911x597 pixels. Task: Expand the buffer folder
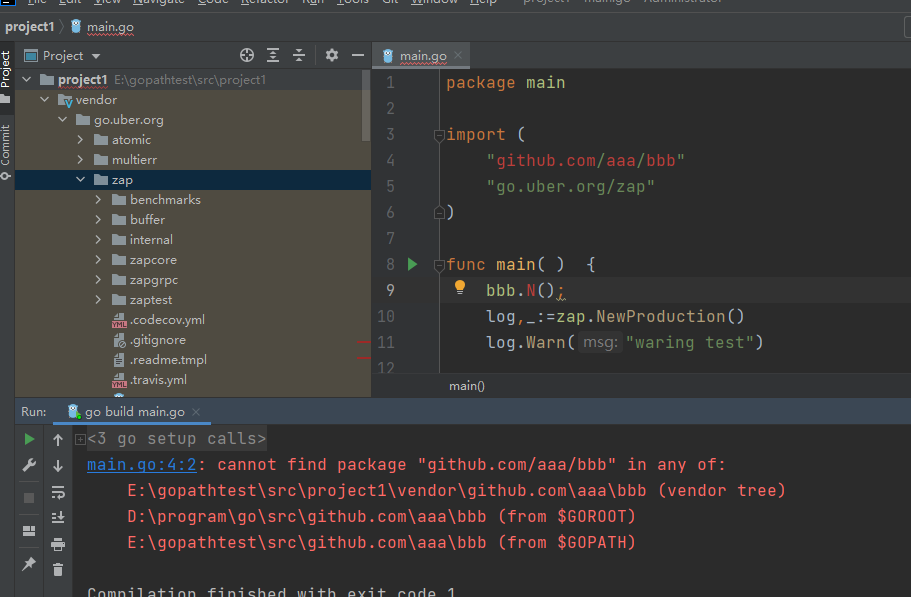98,220
